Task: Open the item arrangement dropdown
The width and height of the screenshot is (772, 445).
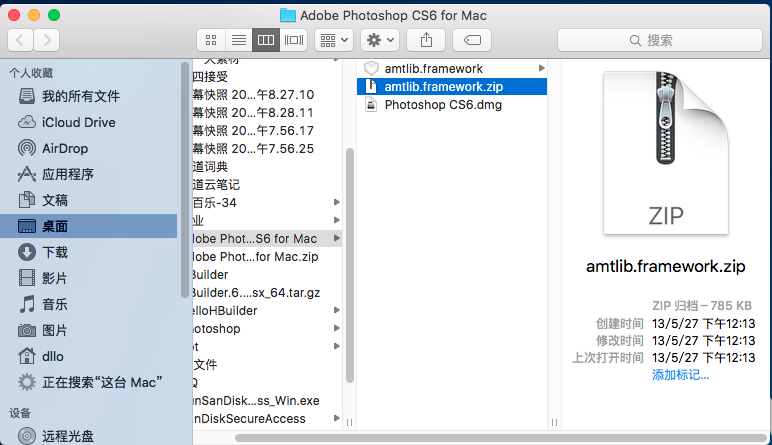Action: tap(334, 40)
